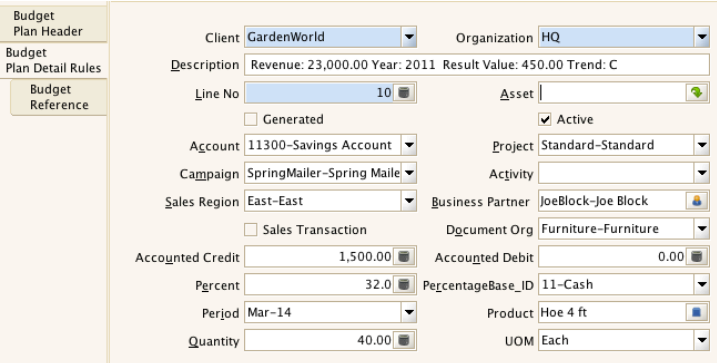Open calculator icon for Percent field
The image size is (717, 363).
point(404,284)
